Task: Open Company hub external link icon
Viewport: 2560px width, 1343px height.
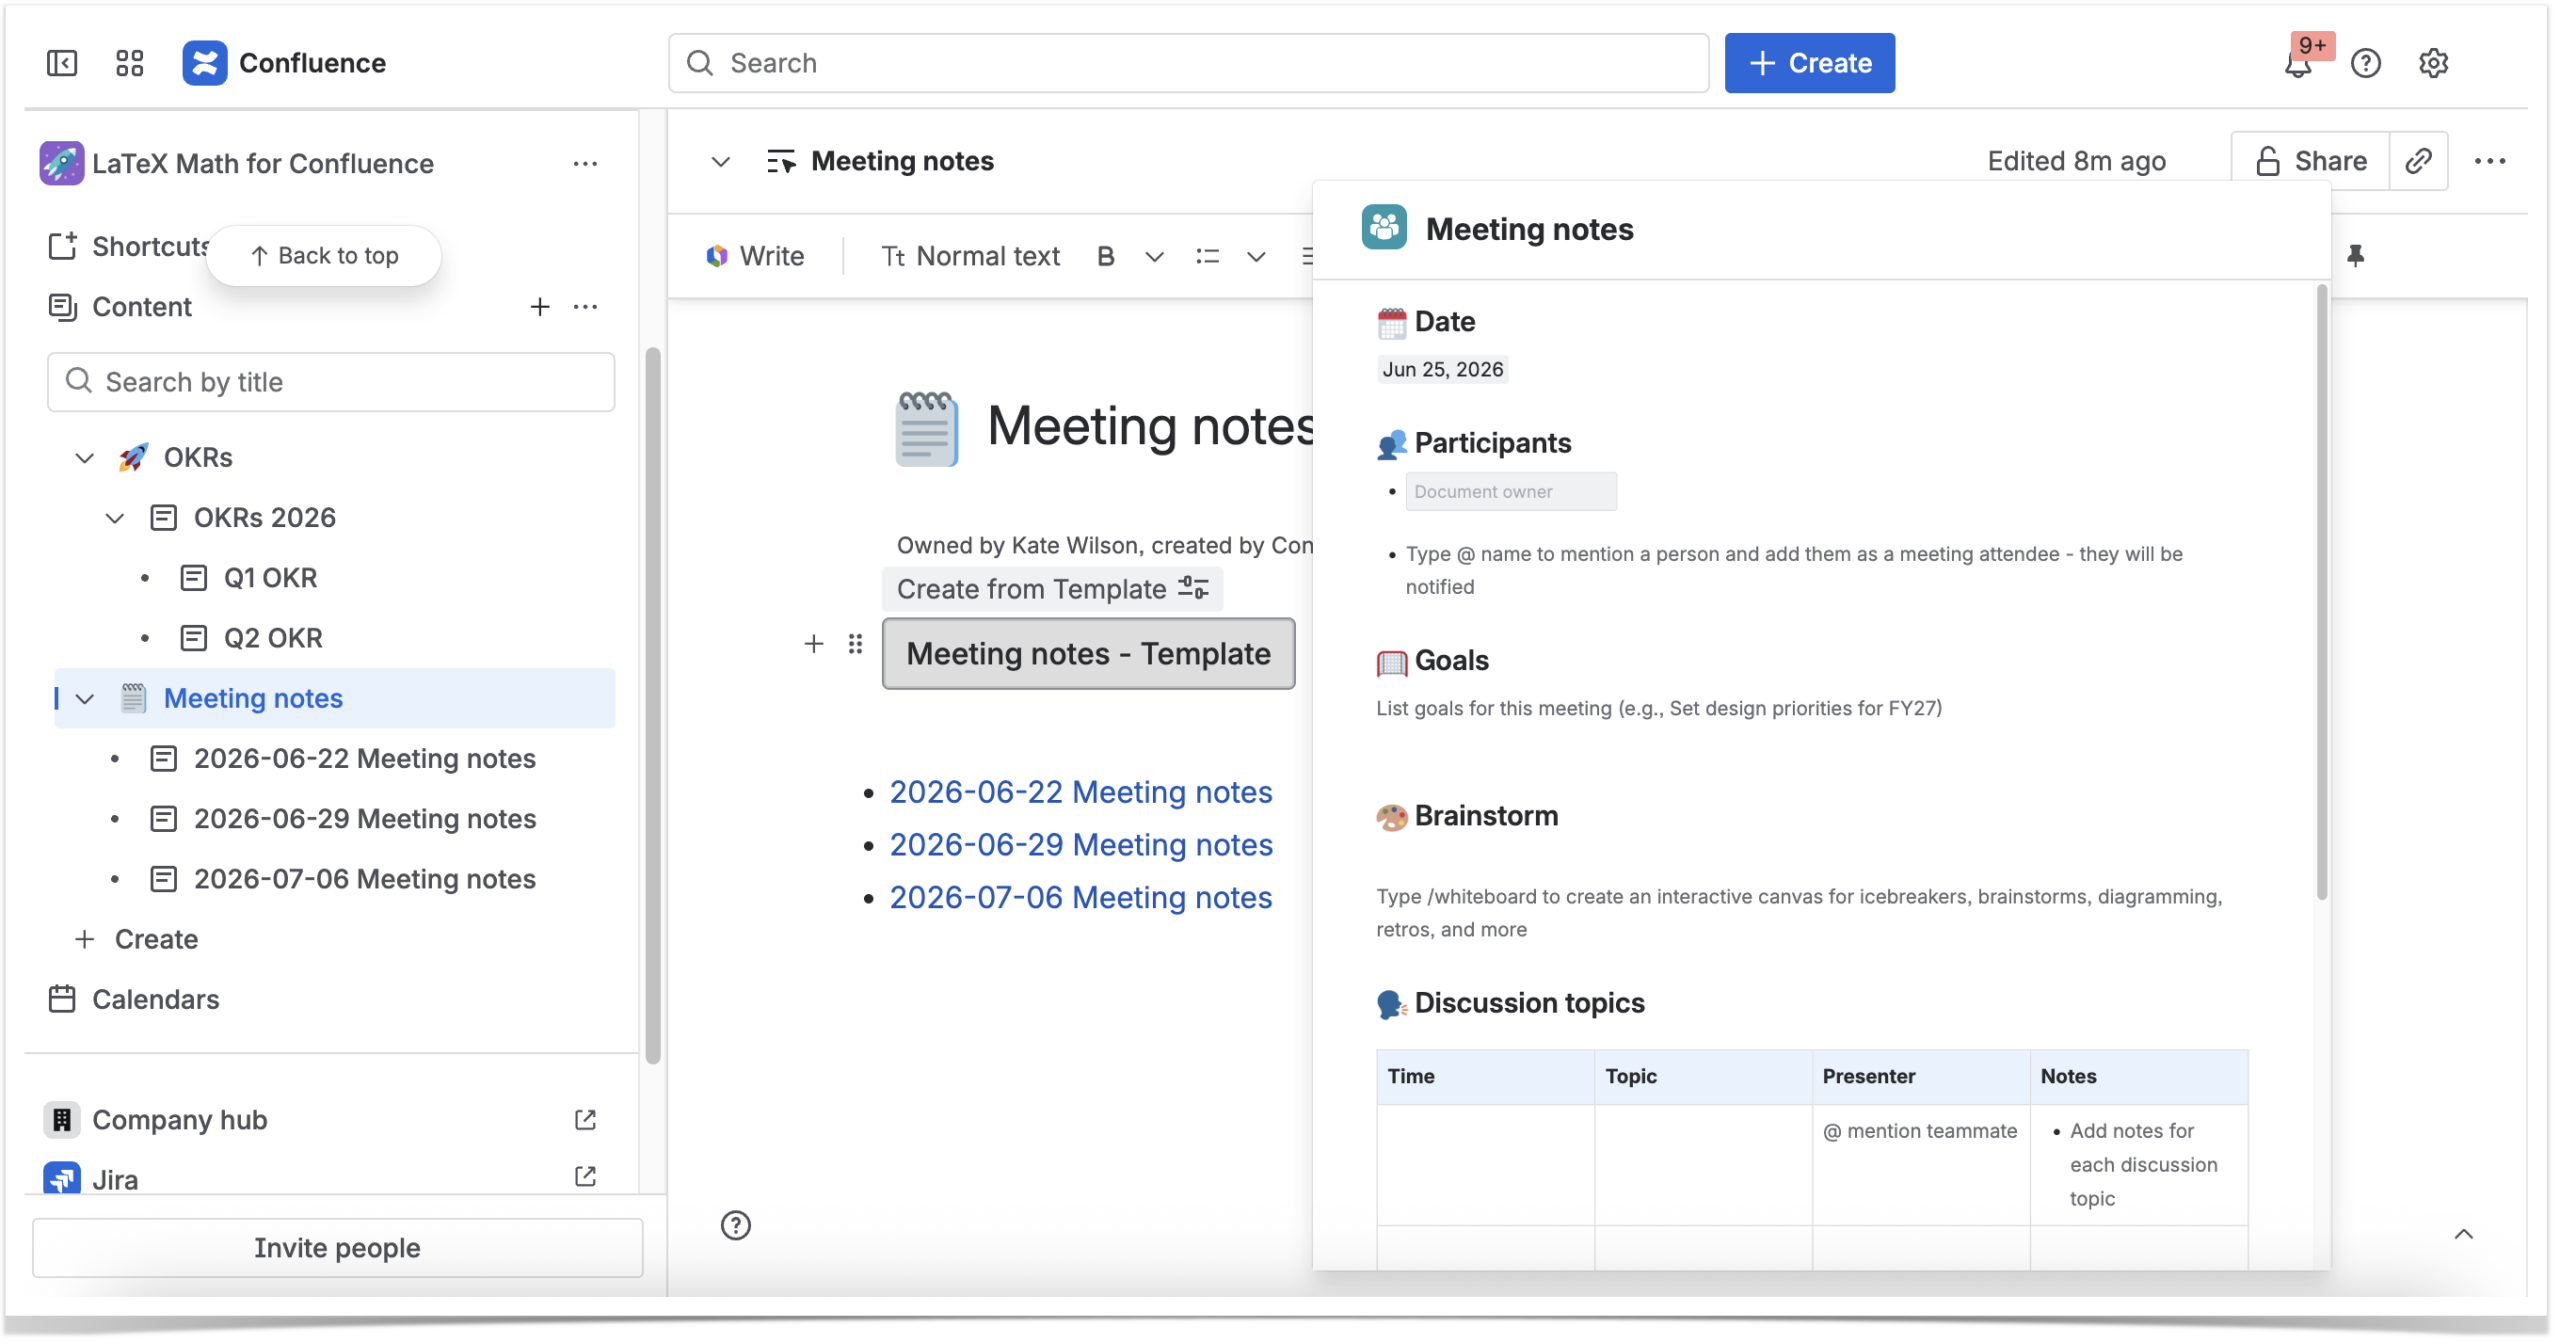Action: point(586,1120)
